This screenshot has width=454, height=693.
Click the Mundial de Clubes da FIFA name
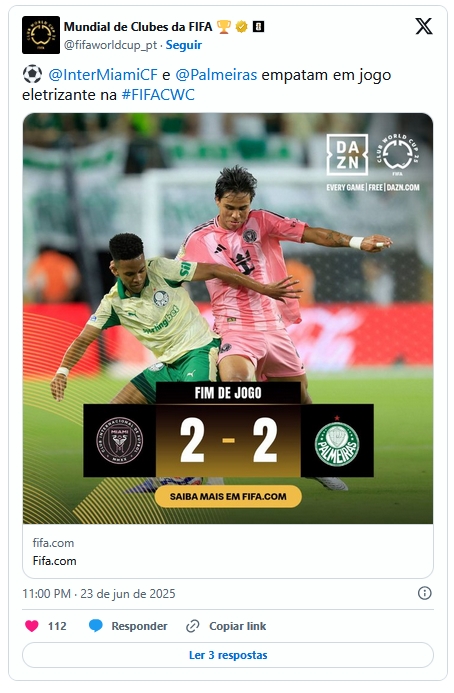point(138,27)
